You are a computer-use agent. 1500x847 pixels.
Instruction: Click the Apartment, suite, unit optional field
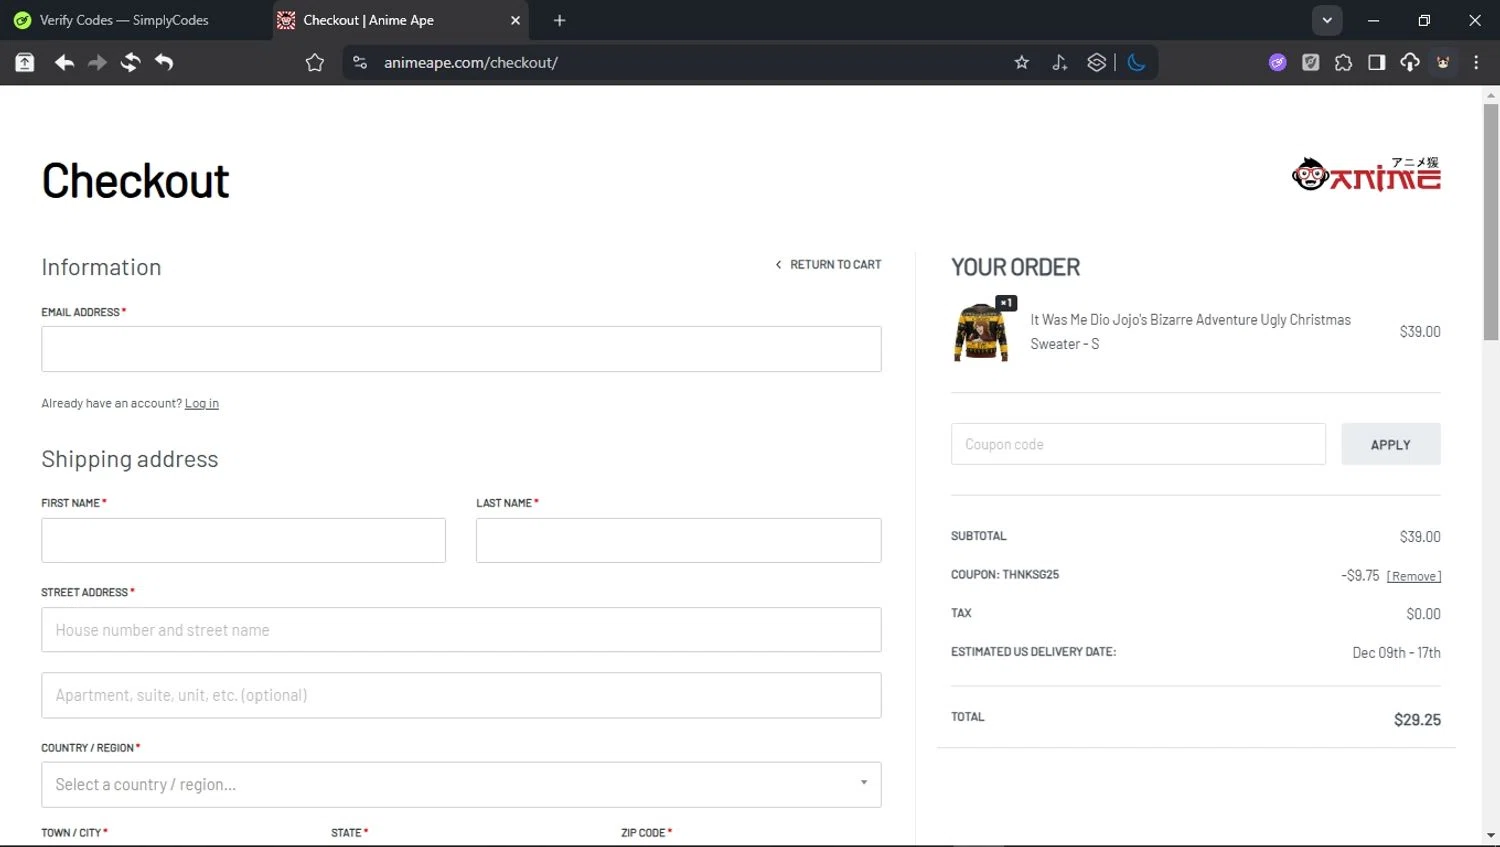(x=461, y=695)
